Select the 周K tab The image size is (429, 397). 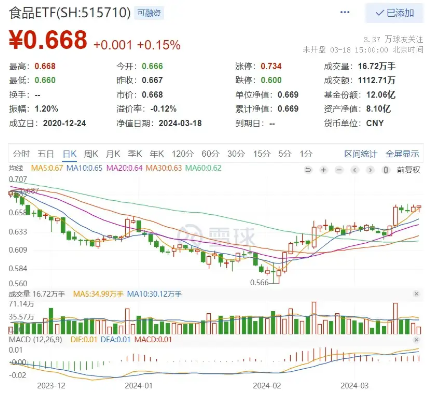[91, 154]
